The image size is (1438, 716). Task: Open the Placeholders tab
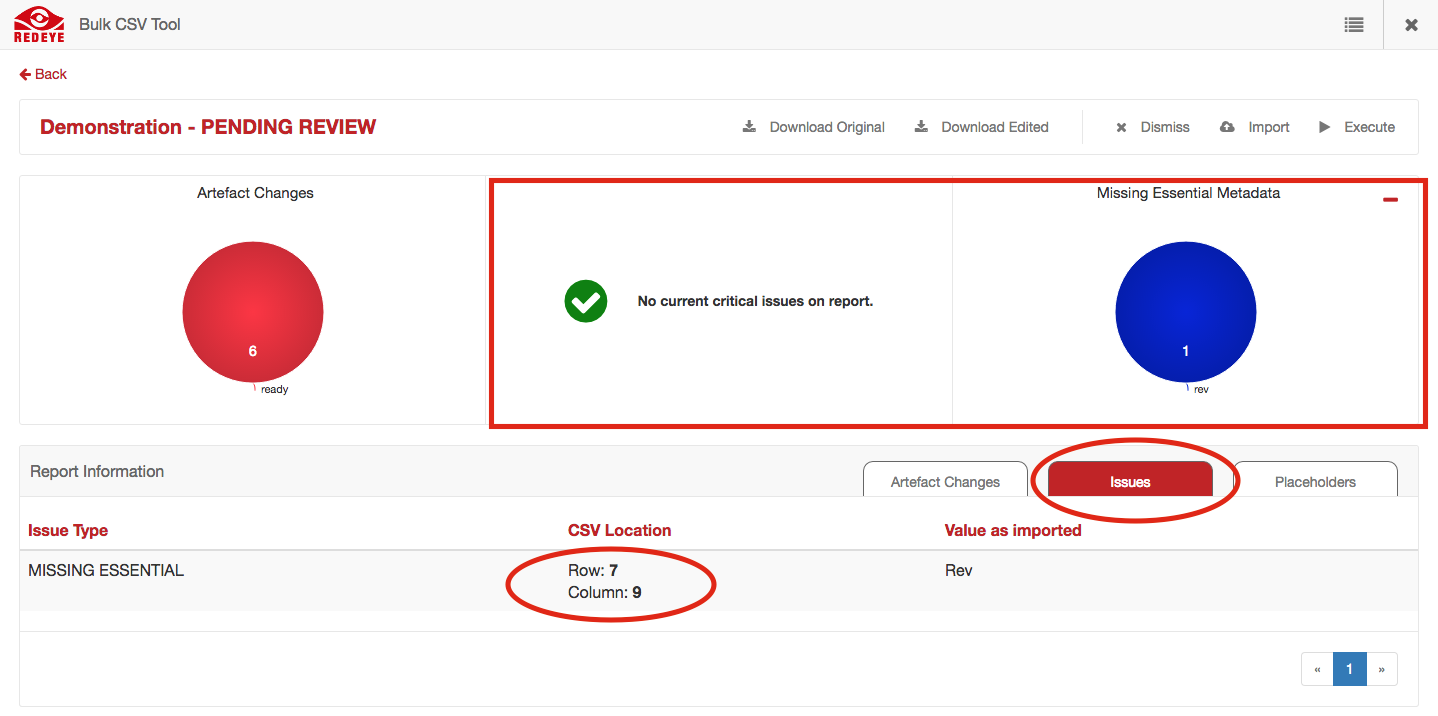click(x=1315, y=481)
